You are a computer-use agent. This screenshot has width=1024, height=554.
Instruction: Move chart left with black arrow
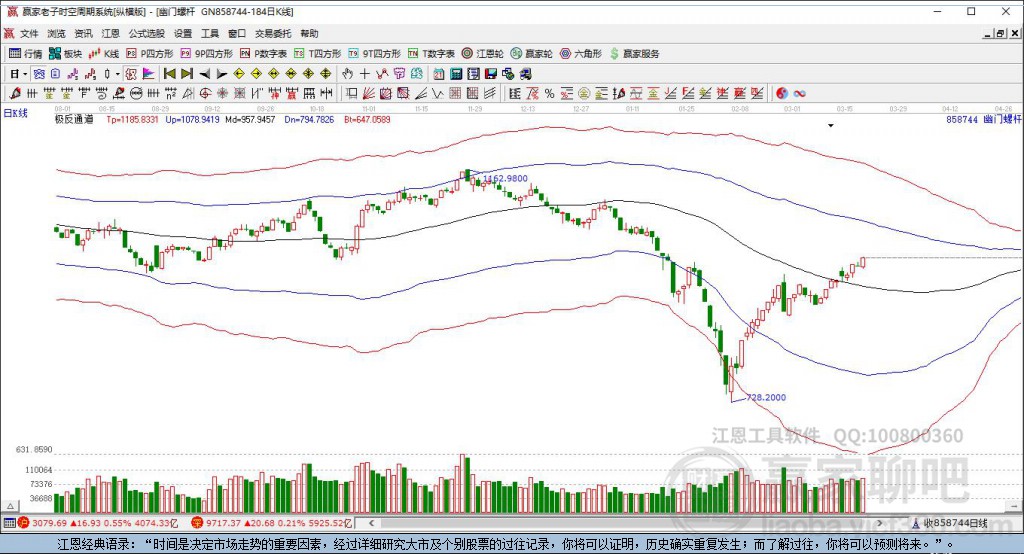(x=204, y=74)
